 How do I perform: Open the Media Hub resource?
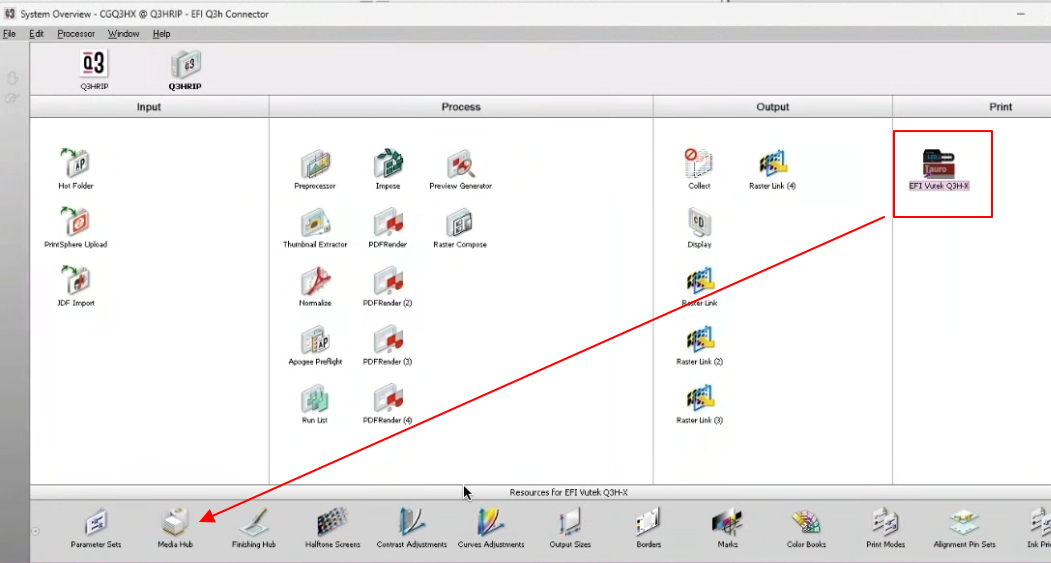[x=175, y=522]
